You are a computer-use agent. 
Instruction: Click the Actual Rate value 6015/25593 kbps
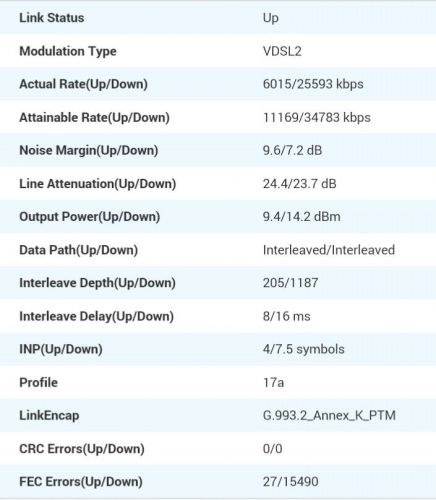pyautogui.click(x=313, y=84)
